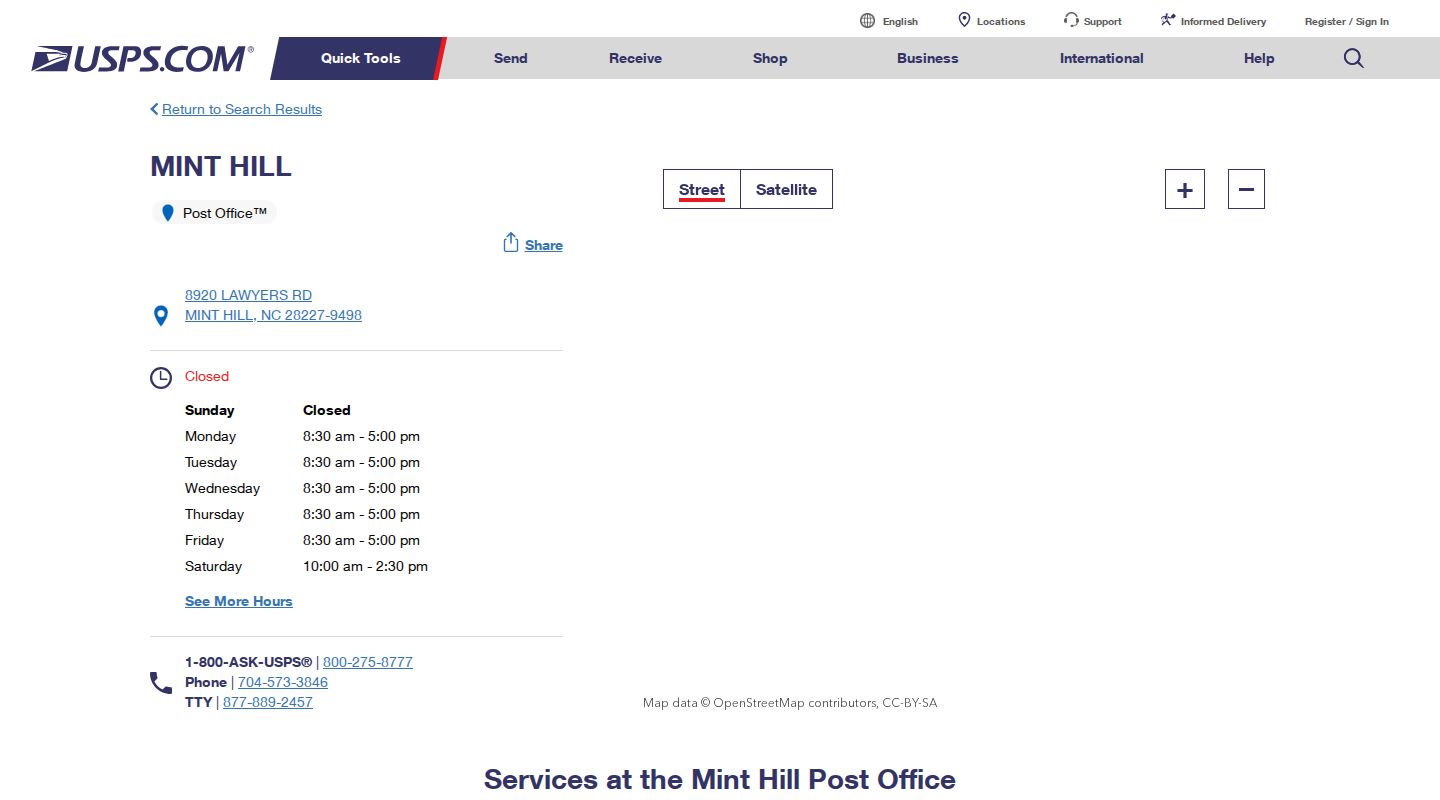The height and width of the screenshot is (800, 1440).
Task: Open the Help menu
Action: (1259, 58)
